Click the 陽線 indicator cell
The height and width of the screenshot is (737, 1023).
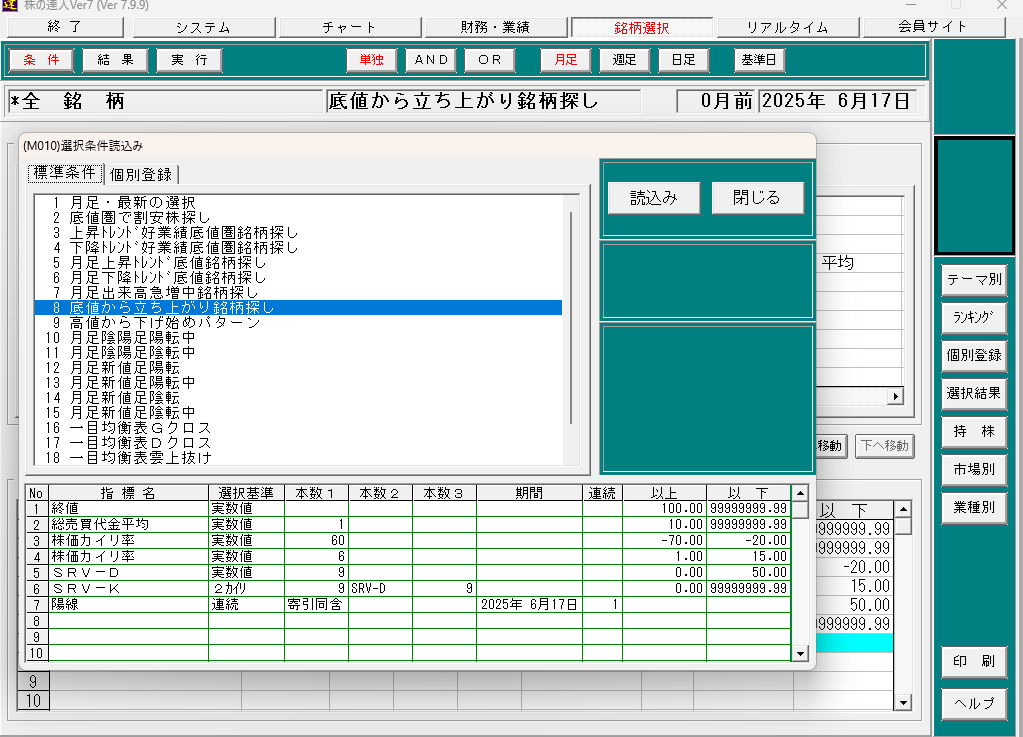pyautogui.click(x=129, y=605)
